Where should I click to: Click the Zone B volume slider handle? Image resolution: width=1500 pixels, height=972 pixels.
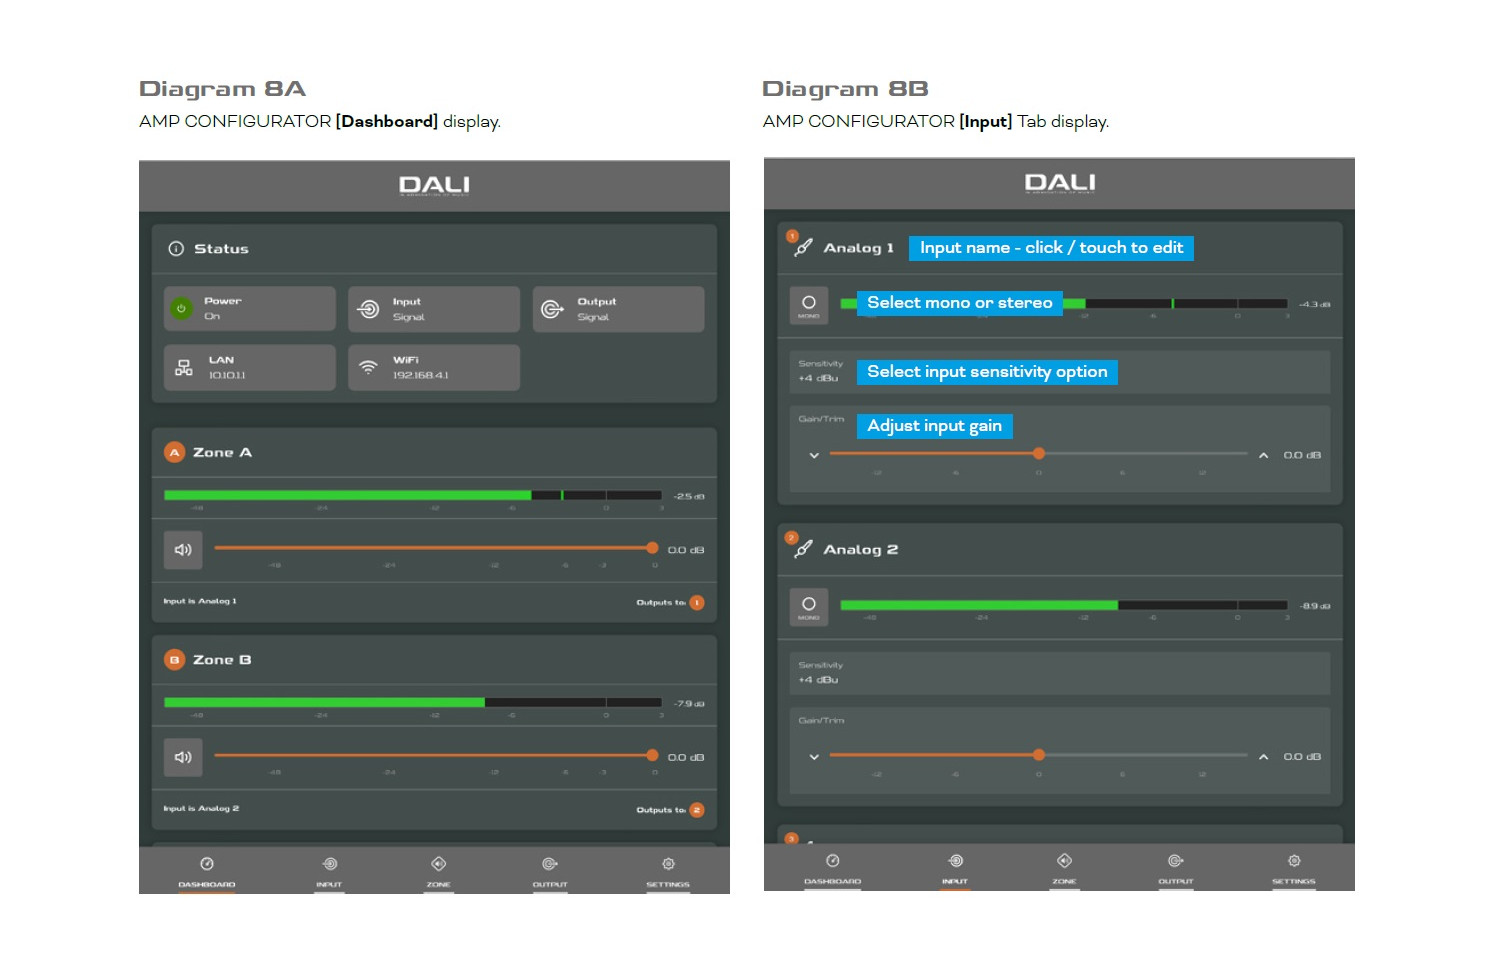(652, 755)
